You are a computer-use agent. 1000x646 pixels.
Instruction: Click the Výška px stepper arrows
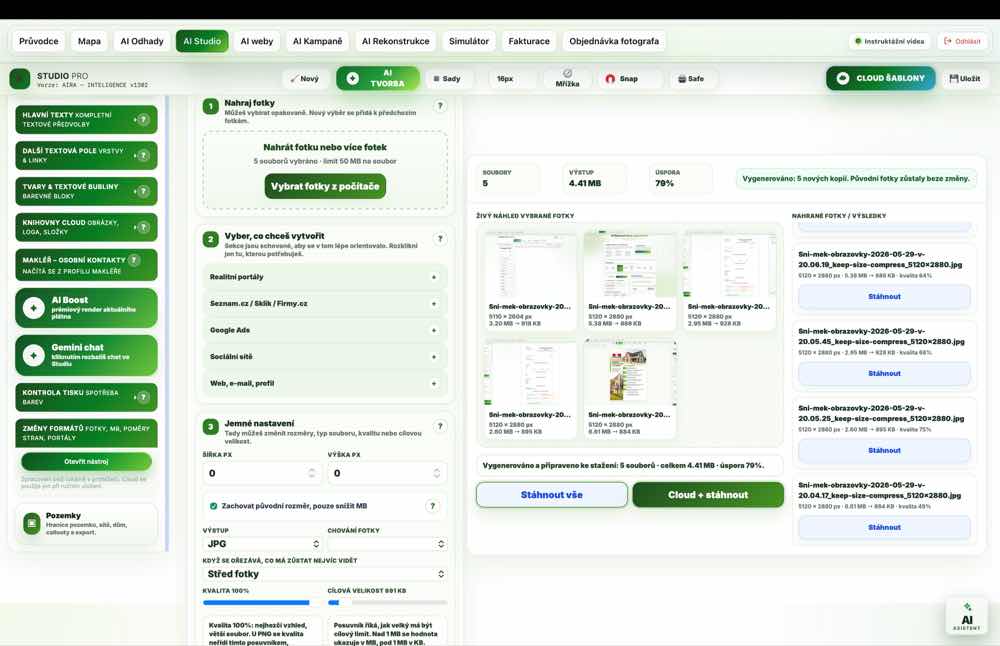point(436,473)
